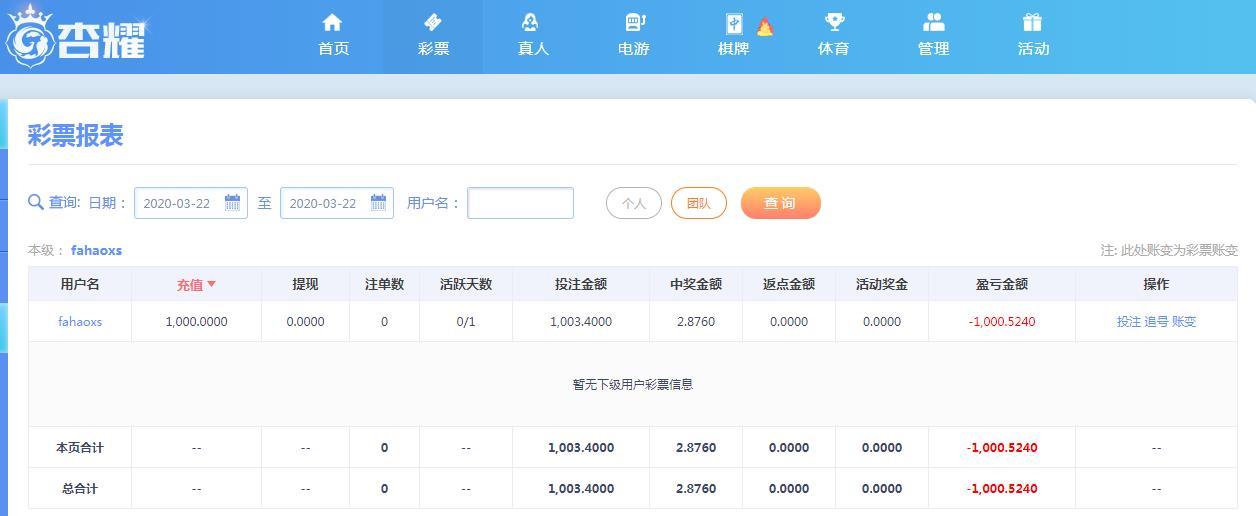Open fahaoxs username link in table row
The height and width of the screenshot is (516, 1256).
coord(80,322)
